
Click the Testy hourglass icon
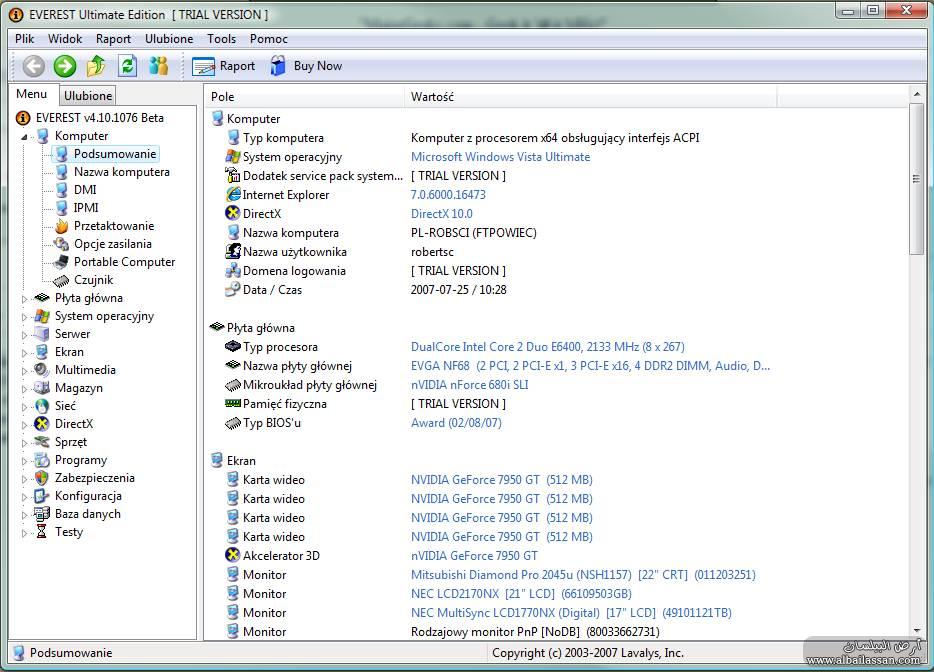click(42, 531)
